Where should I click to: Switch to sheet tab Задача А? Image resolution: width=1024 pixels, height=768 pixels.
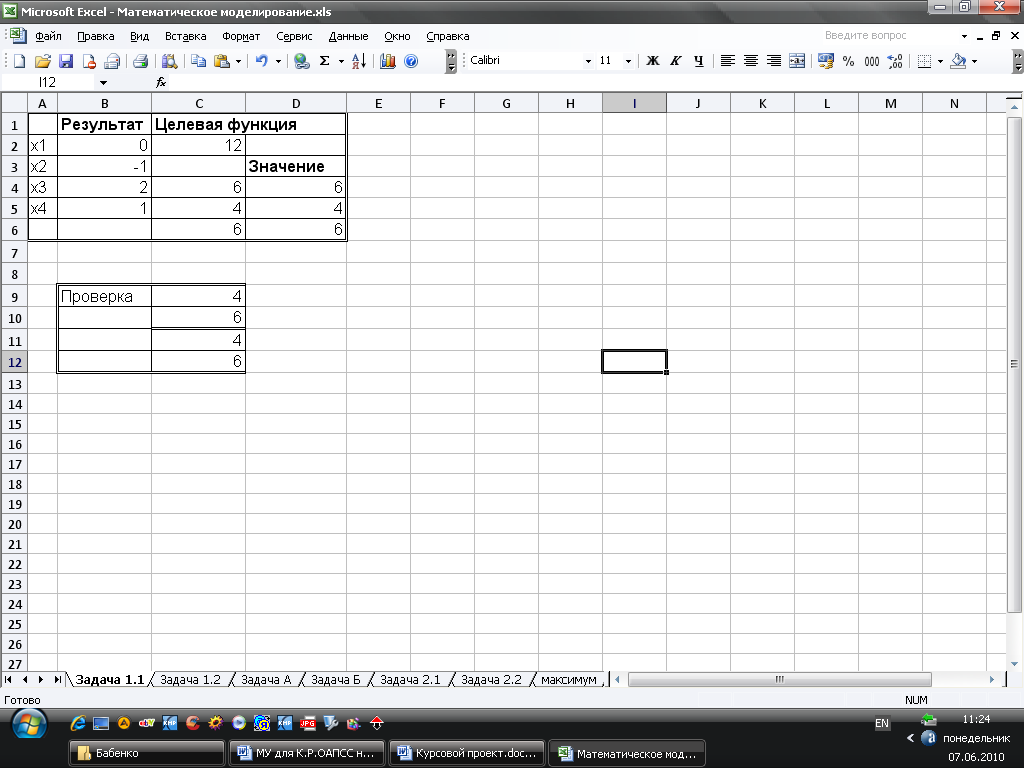click(266, 680)
